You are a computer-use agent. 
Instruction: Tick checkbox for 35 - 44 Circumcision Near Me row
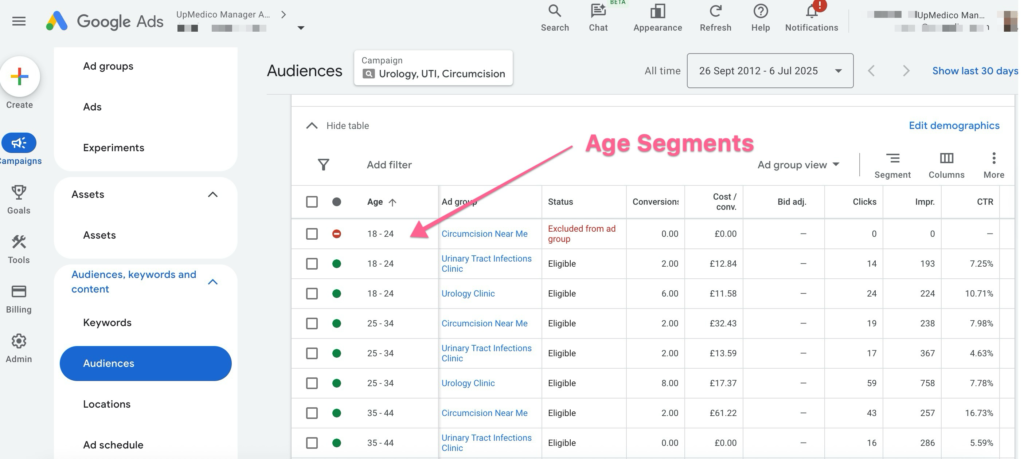[x=312, y=413]
